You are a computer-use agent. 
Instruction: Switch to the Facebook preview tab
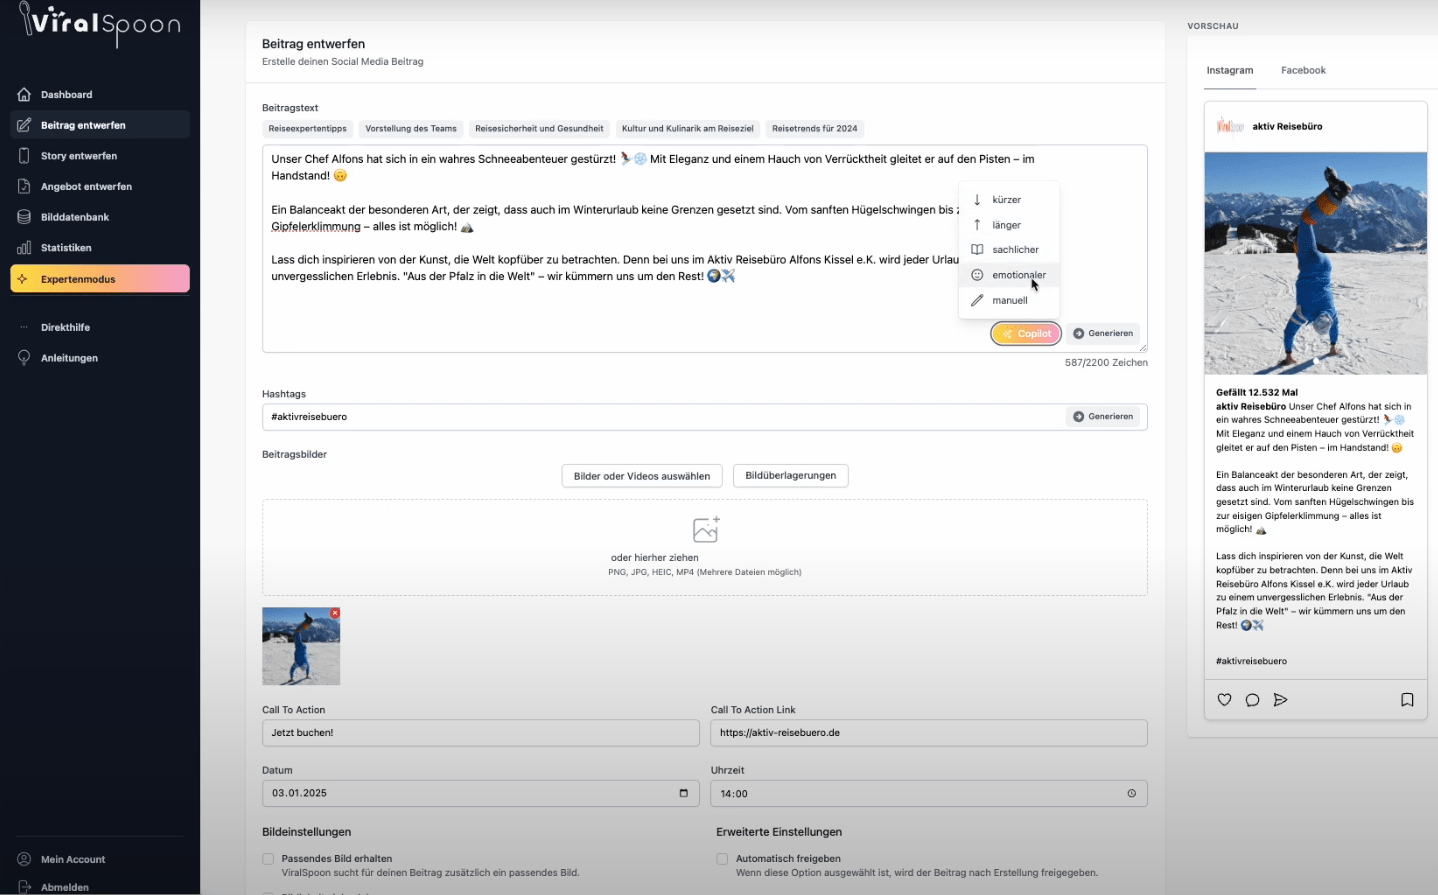pyautogui.click(x=1303, y=71)
